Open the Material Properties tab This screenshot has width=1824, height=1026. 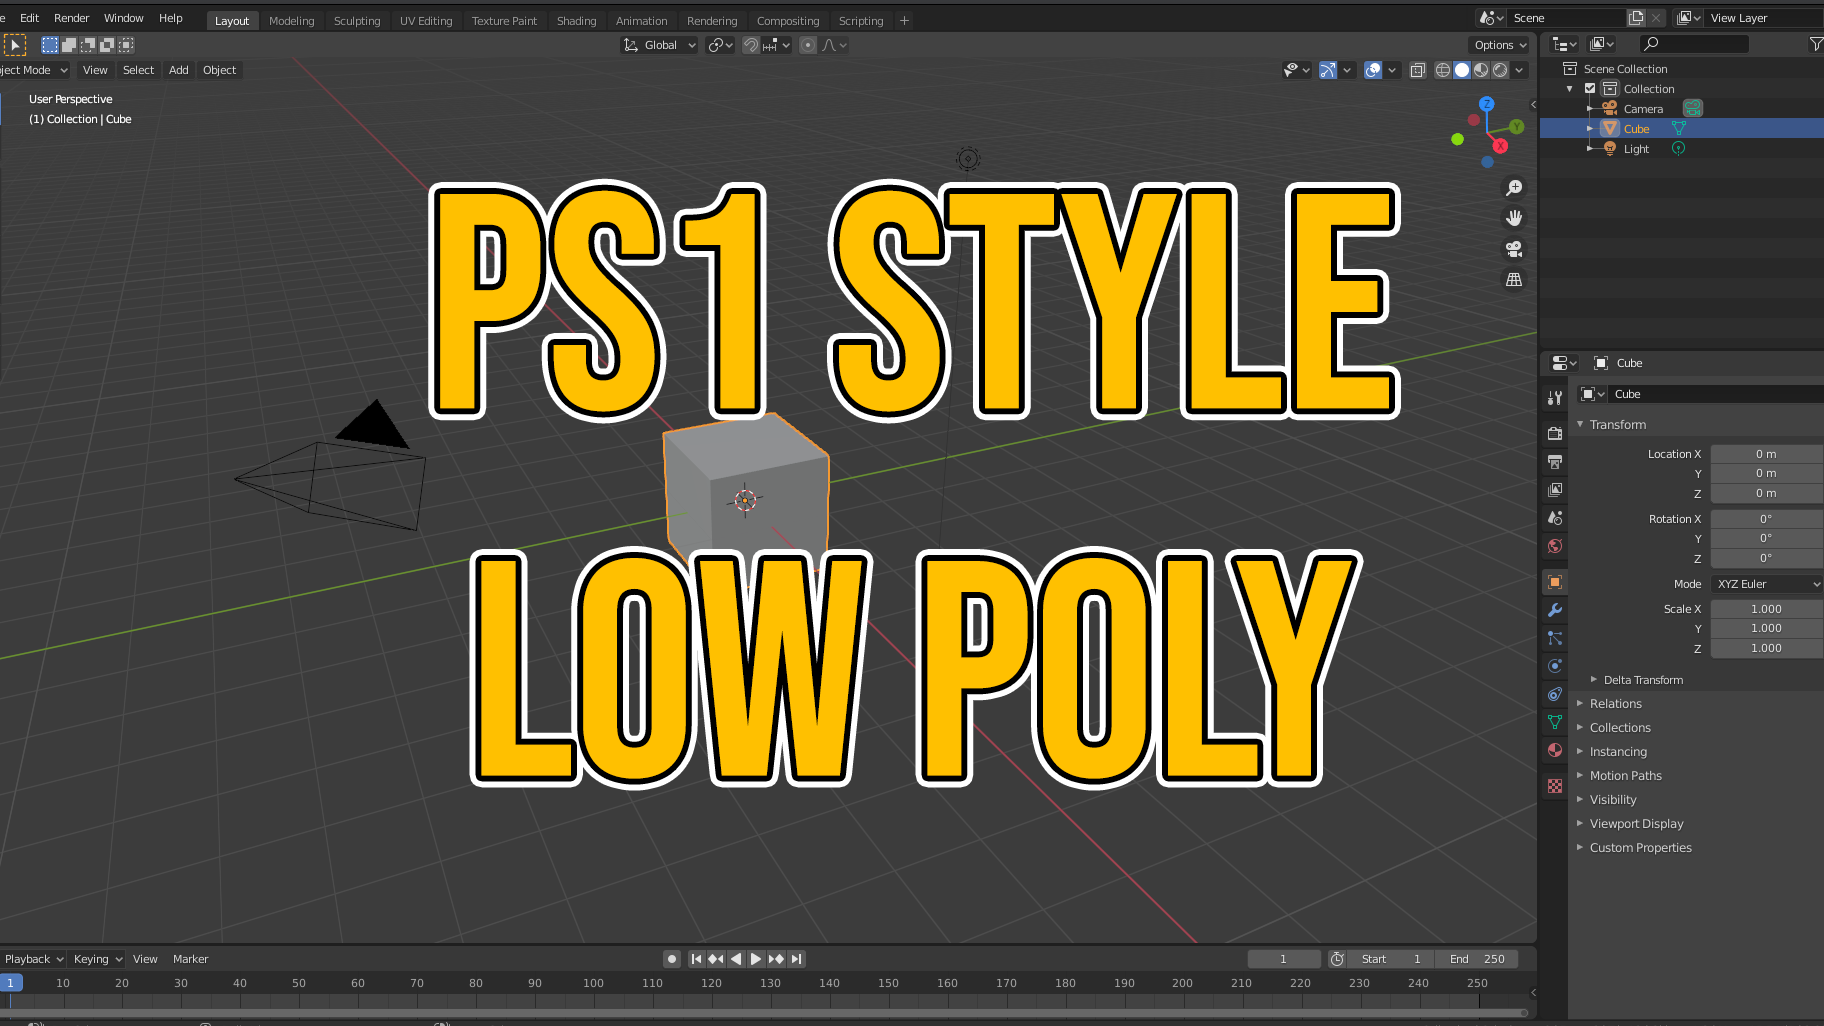1555,750
